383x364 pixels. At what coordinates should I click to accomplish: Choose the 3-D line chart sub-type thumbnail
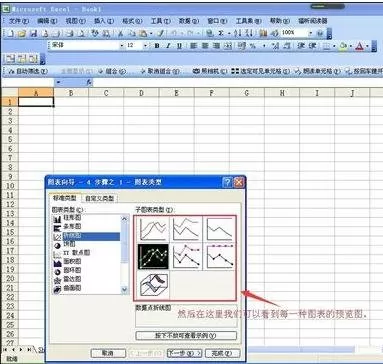coord(153,284)
